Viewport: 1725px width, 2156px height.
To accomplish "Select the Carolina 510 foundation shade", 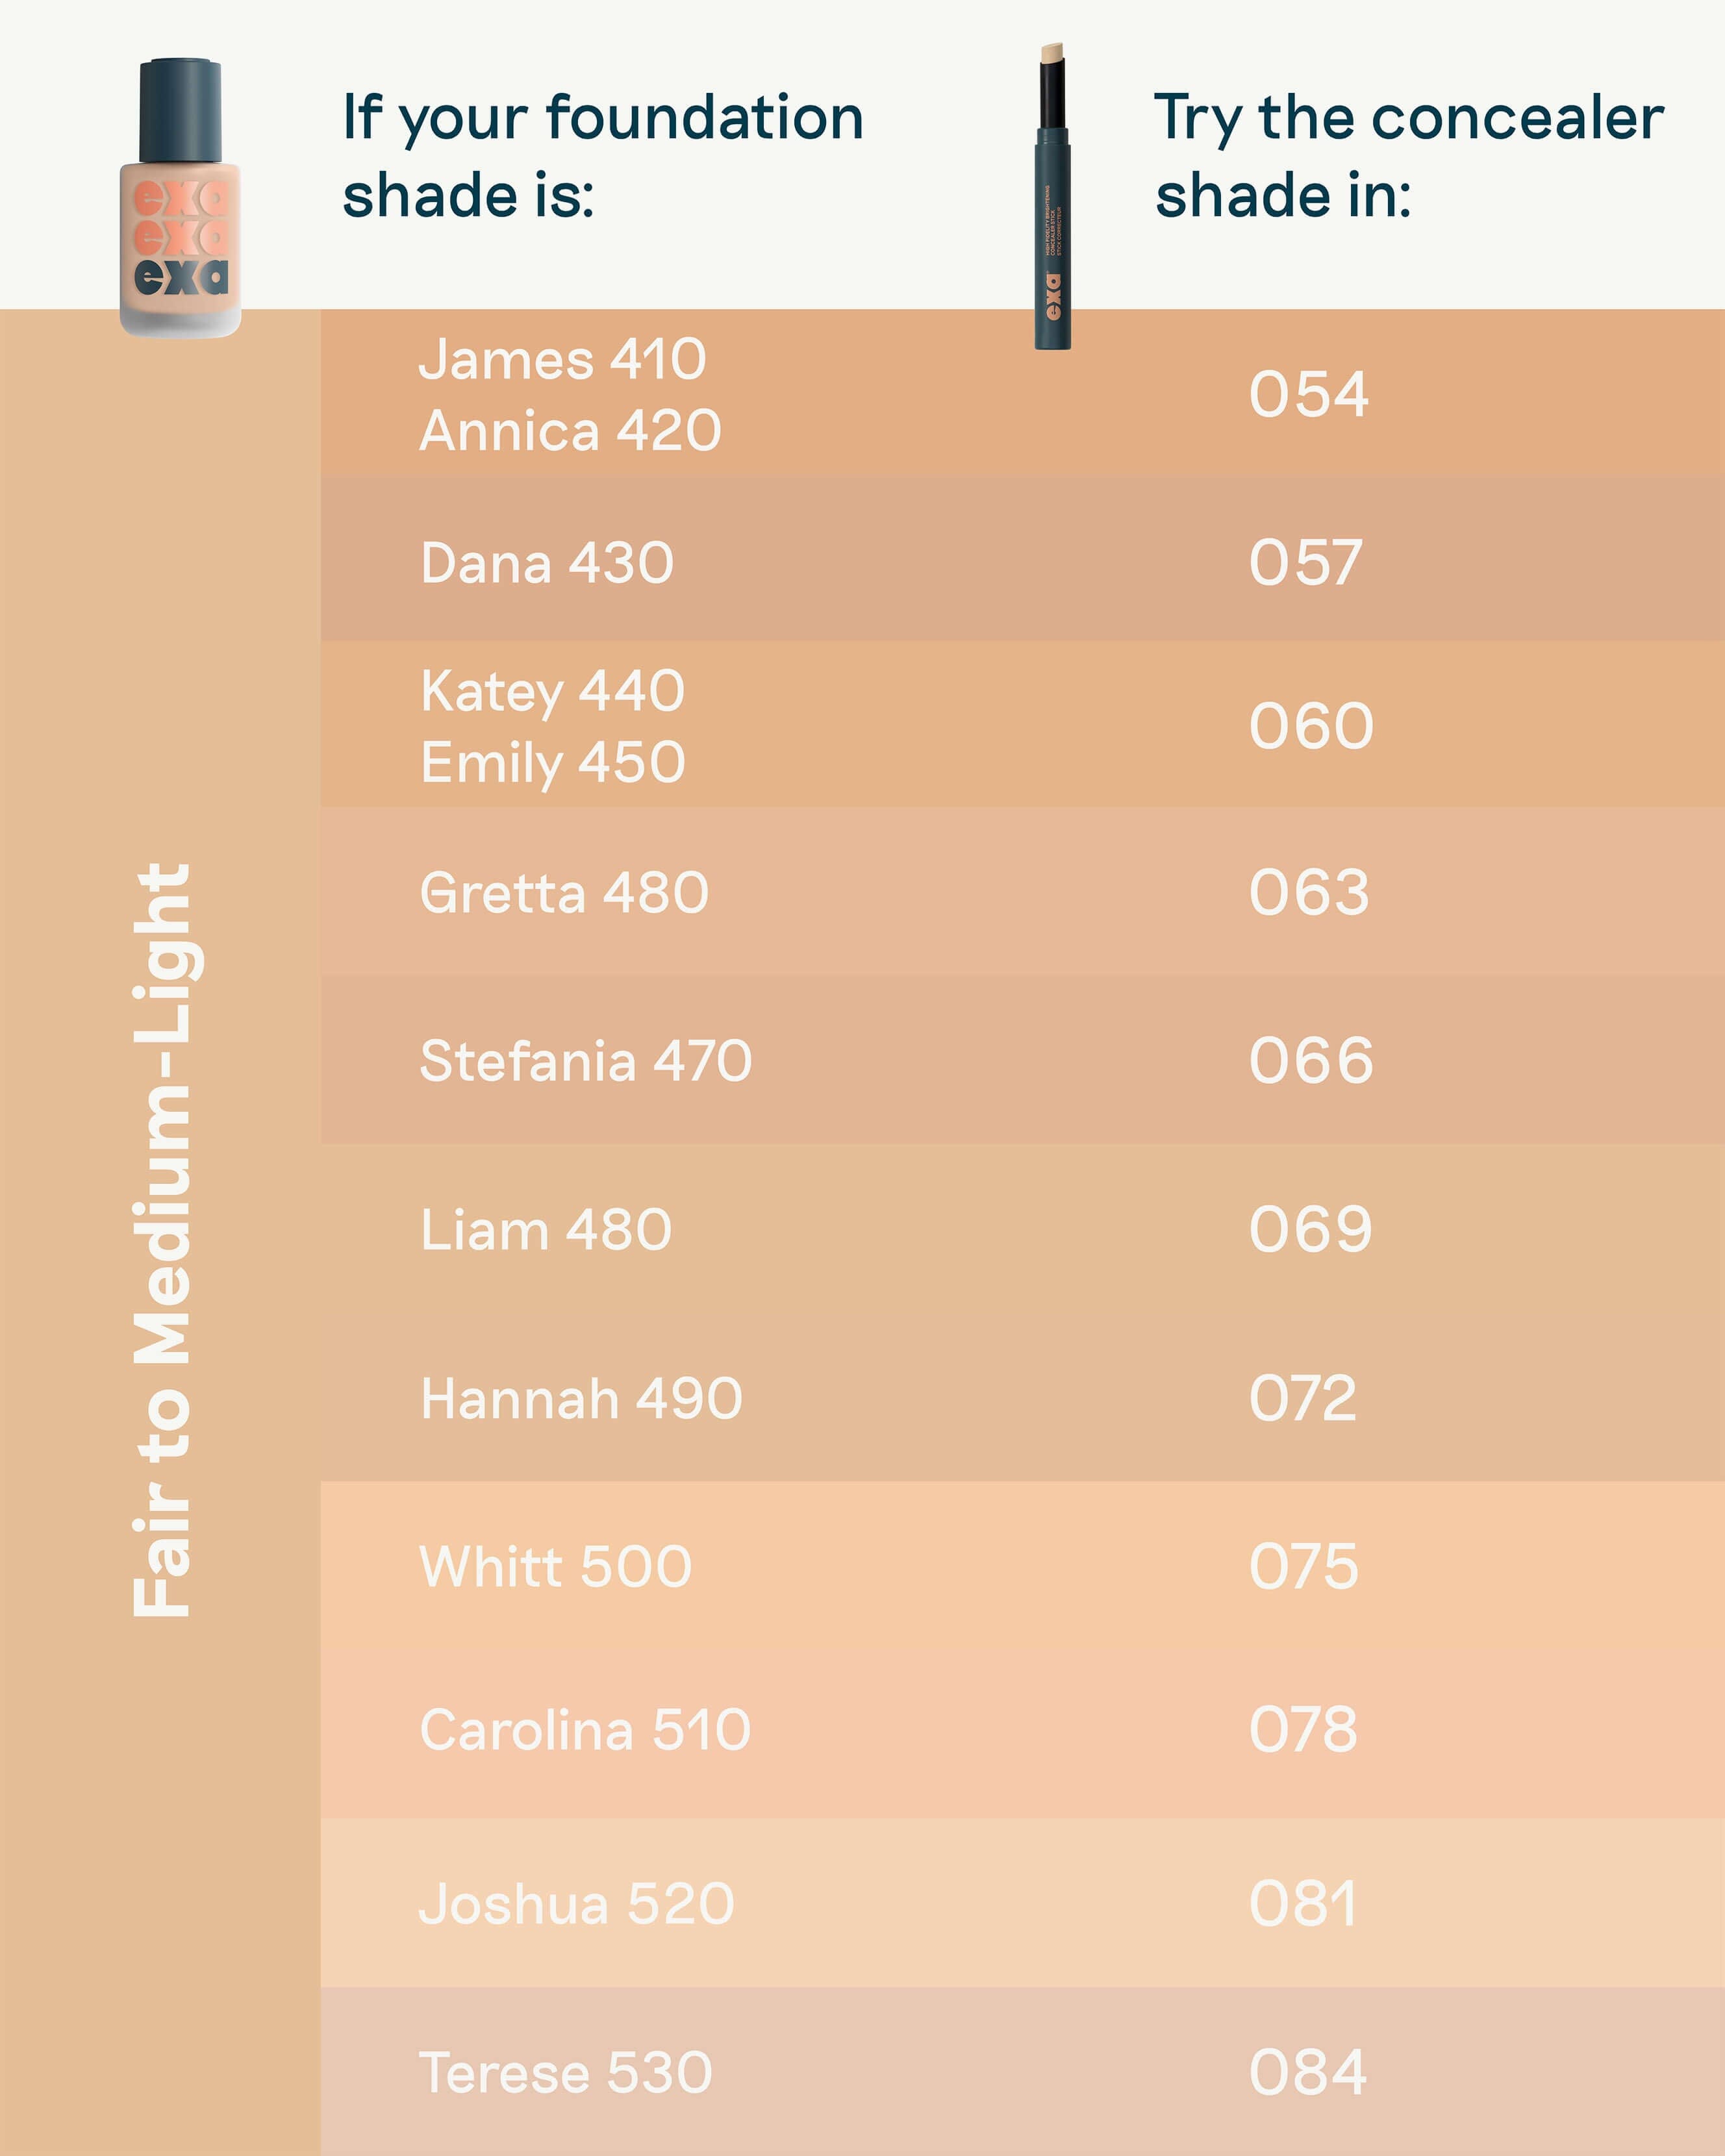I will (585, 1731).
